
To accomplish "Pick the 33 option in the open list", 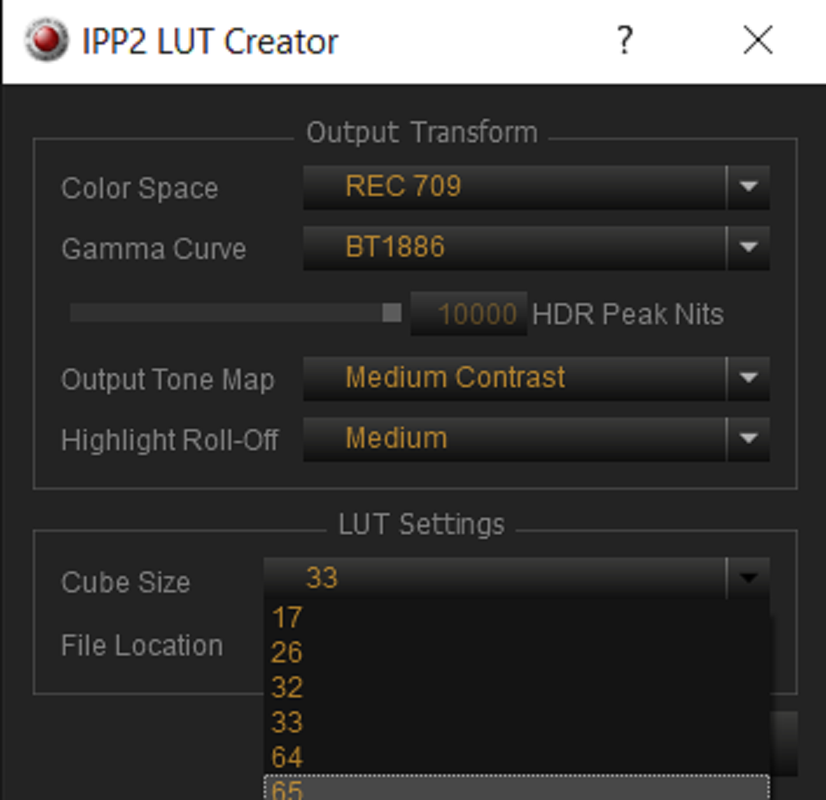I will click(516, 722).
